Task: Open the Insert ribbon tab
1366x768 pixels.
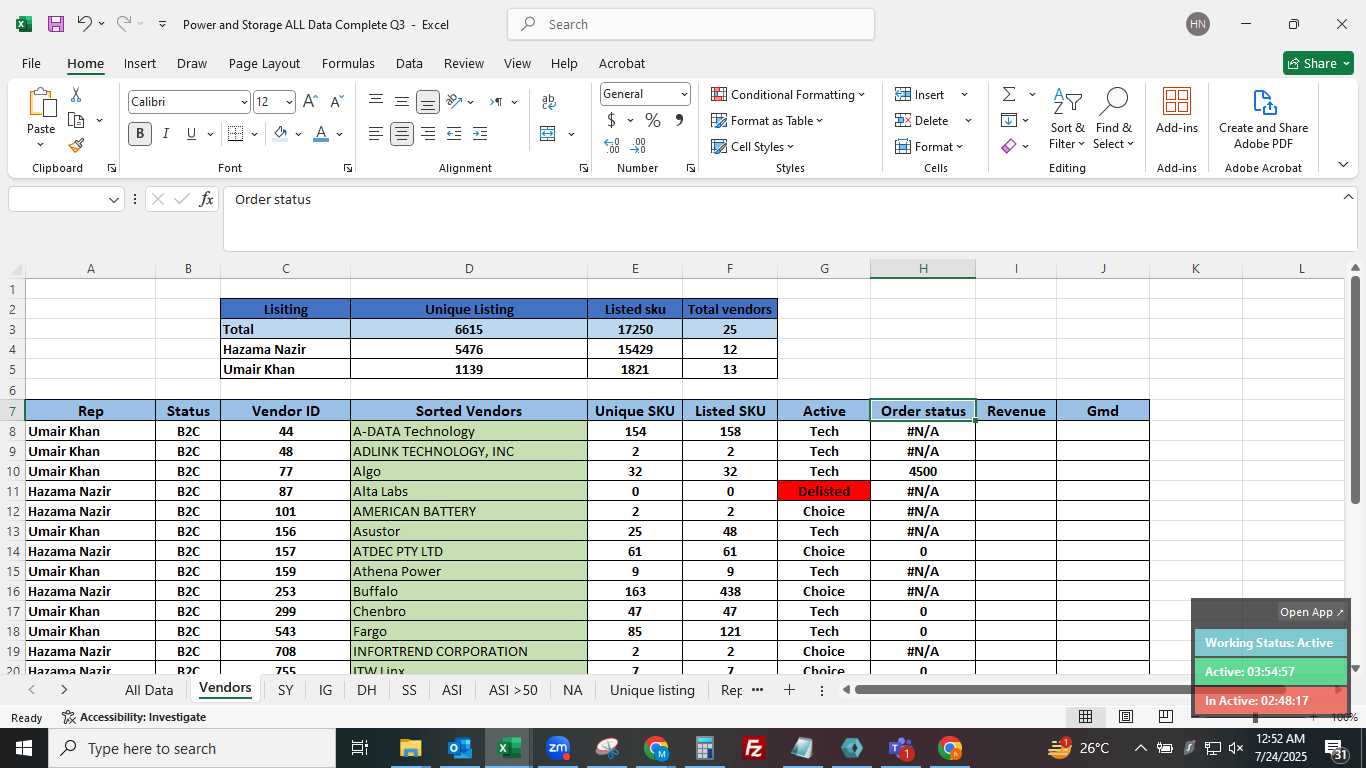Action: click(x=140, y=63)
